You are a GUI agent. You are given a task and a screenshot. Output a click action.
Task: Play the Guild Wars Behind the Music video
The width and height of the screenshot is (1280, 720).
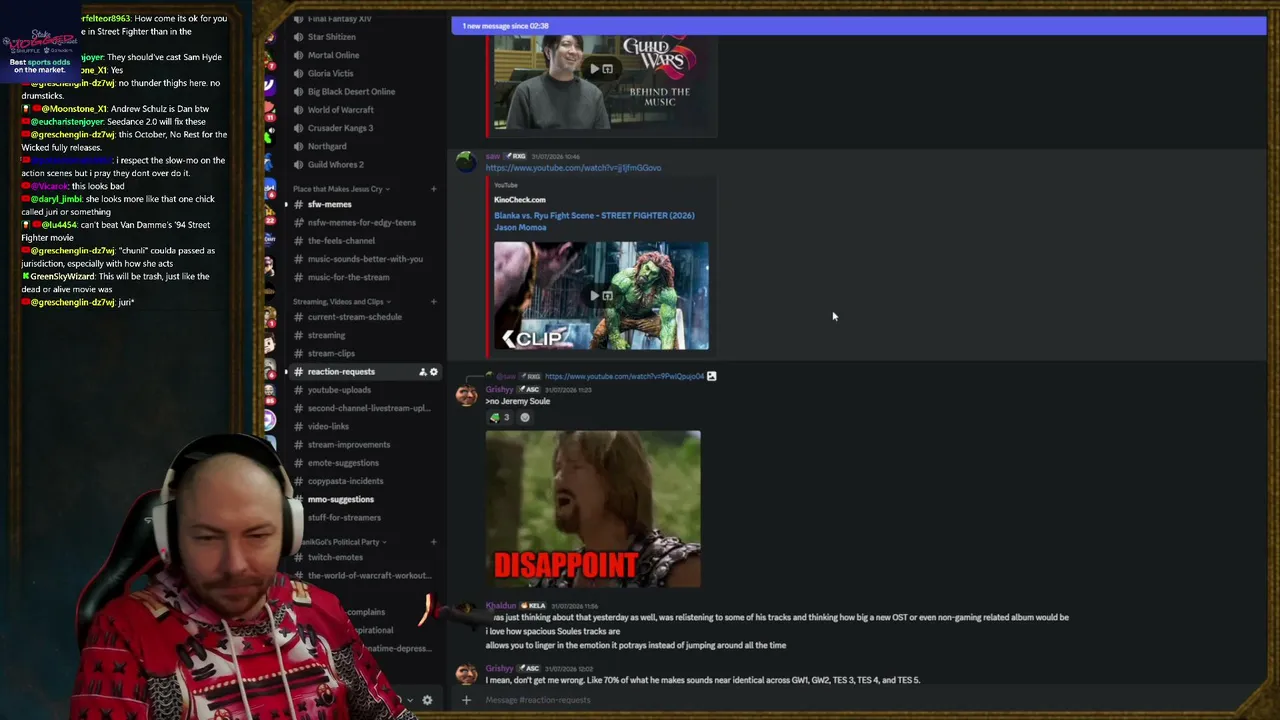pyautogui.click(x=594, y=69)
